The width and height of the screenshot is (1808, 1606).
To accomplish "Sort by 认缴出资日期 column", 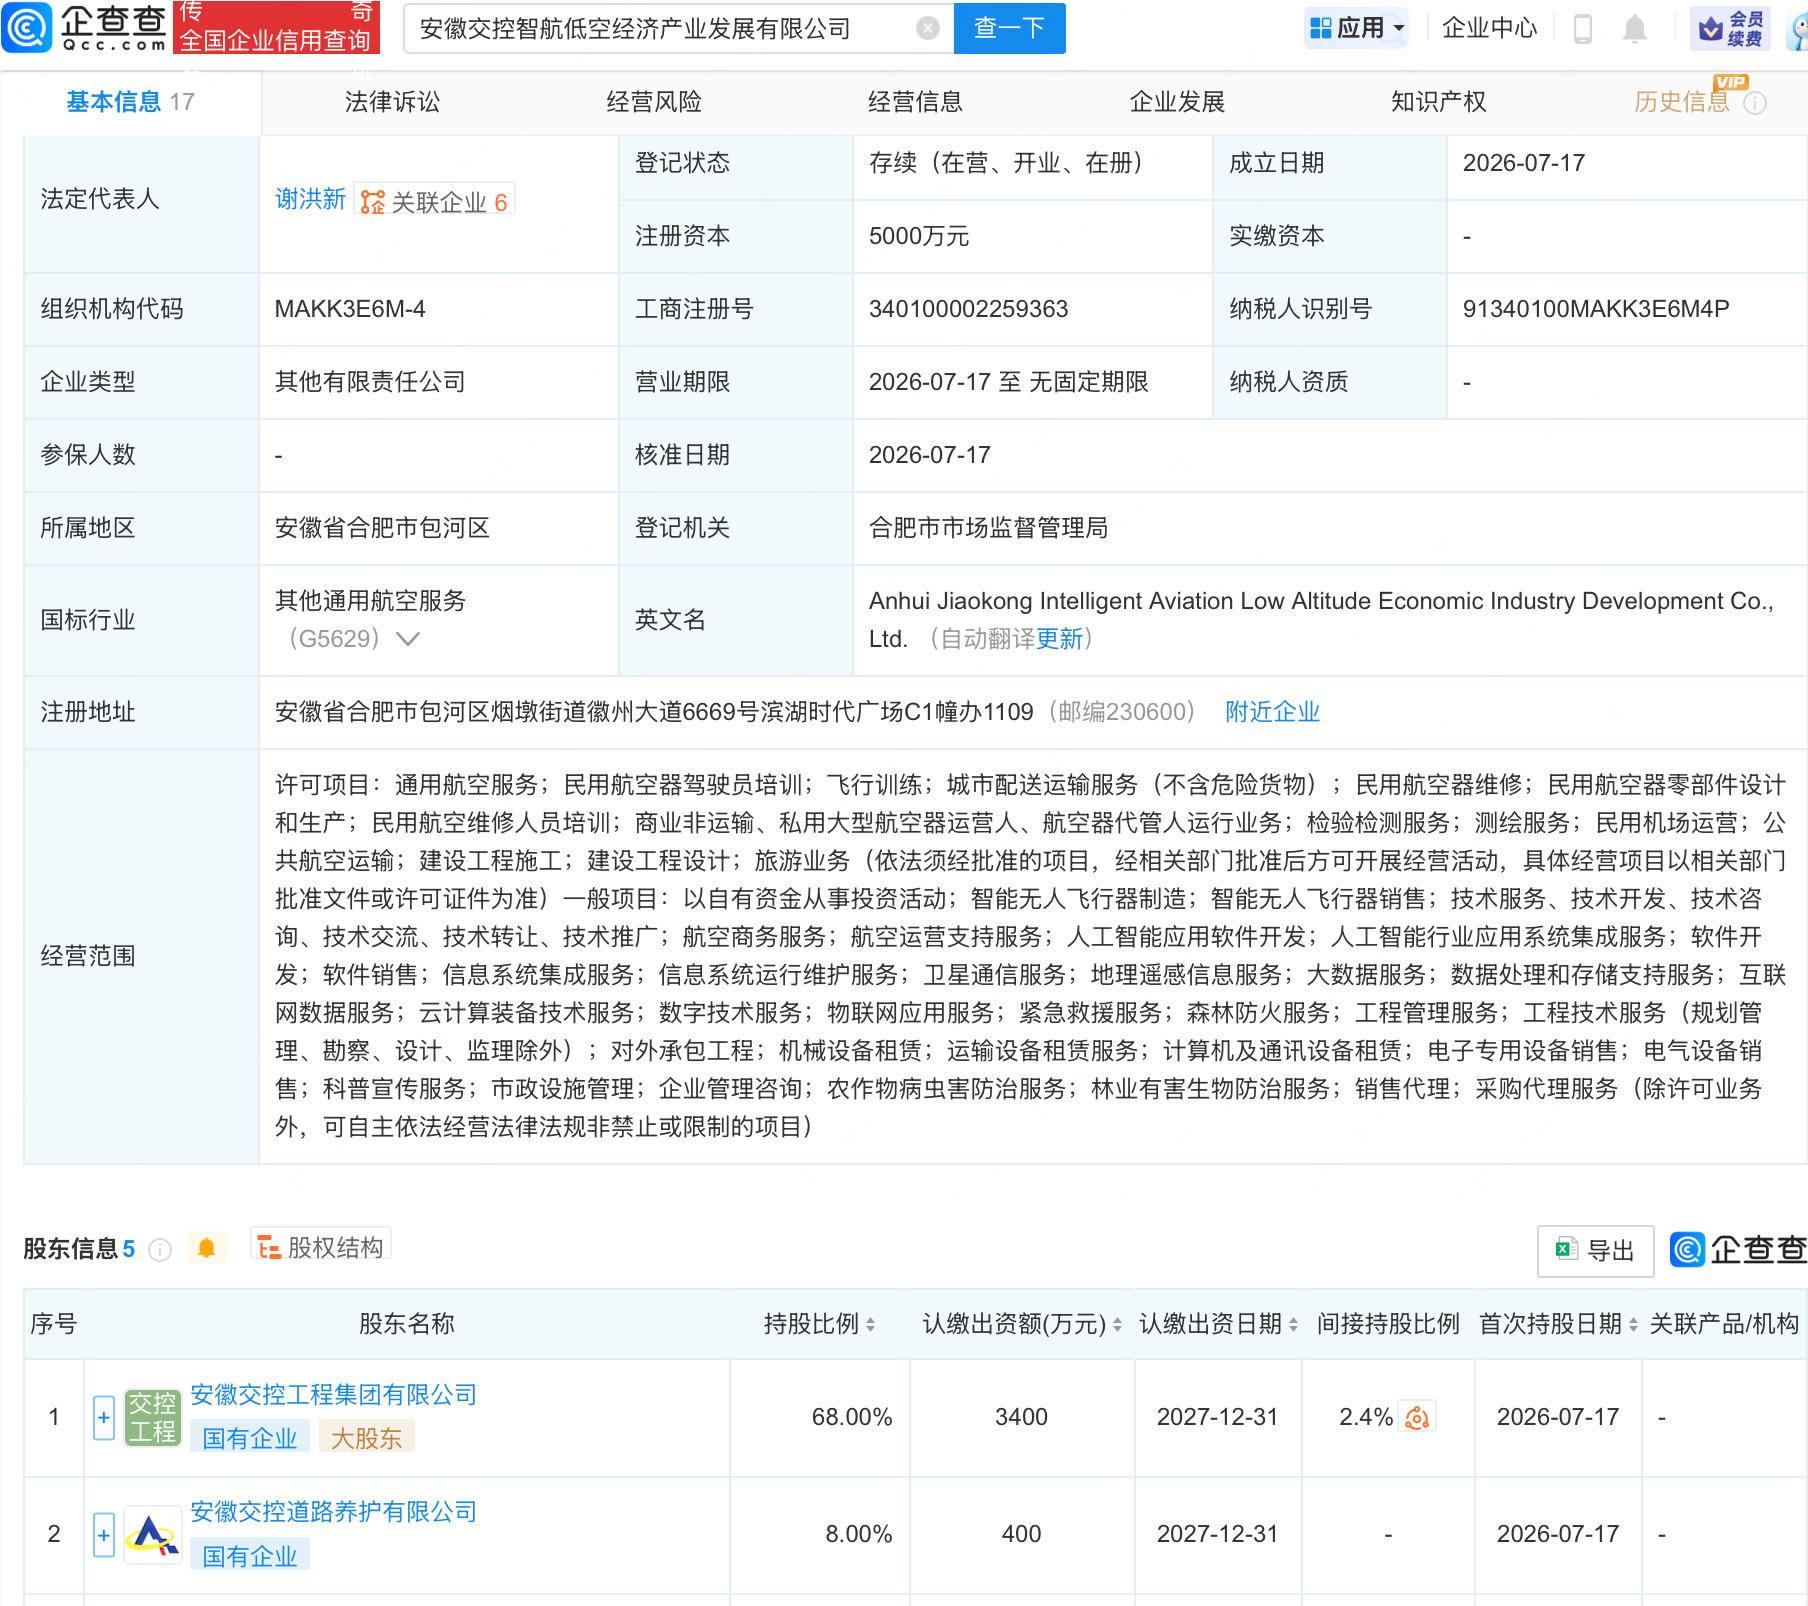I will [x=1294, y=1324].
